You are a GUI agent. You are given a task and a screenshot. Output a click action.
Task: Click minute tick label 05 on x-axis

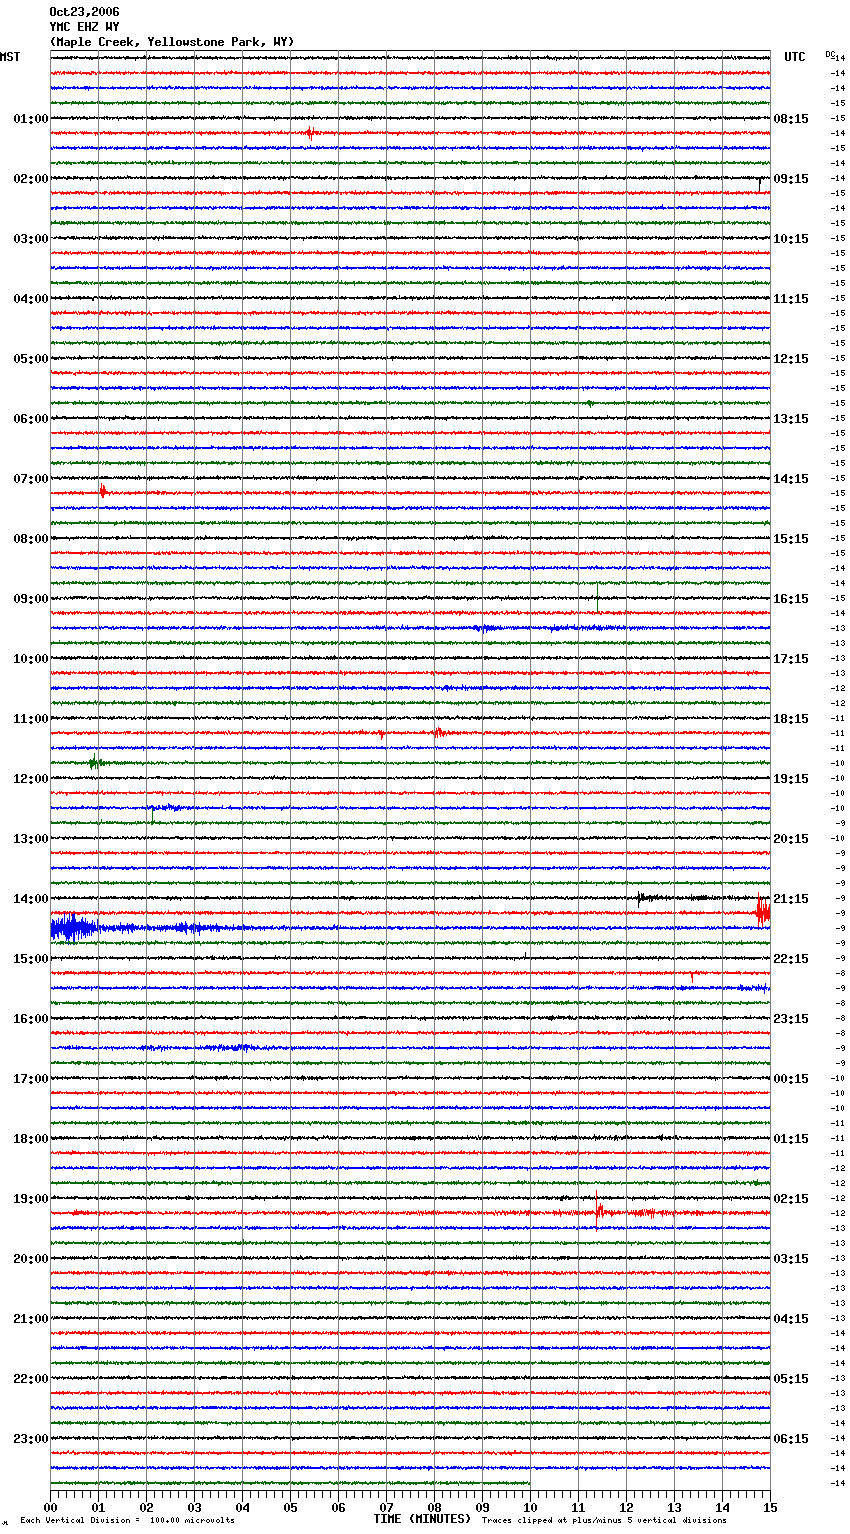pyautogui.click(x=290, y=1507)
